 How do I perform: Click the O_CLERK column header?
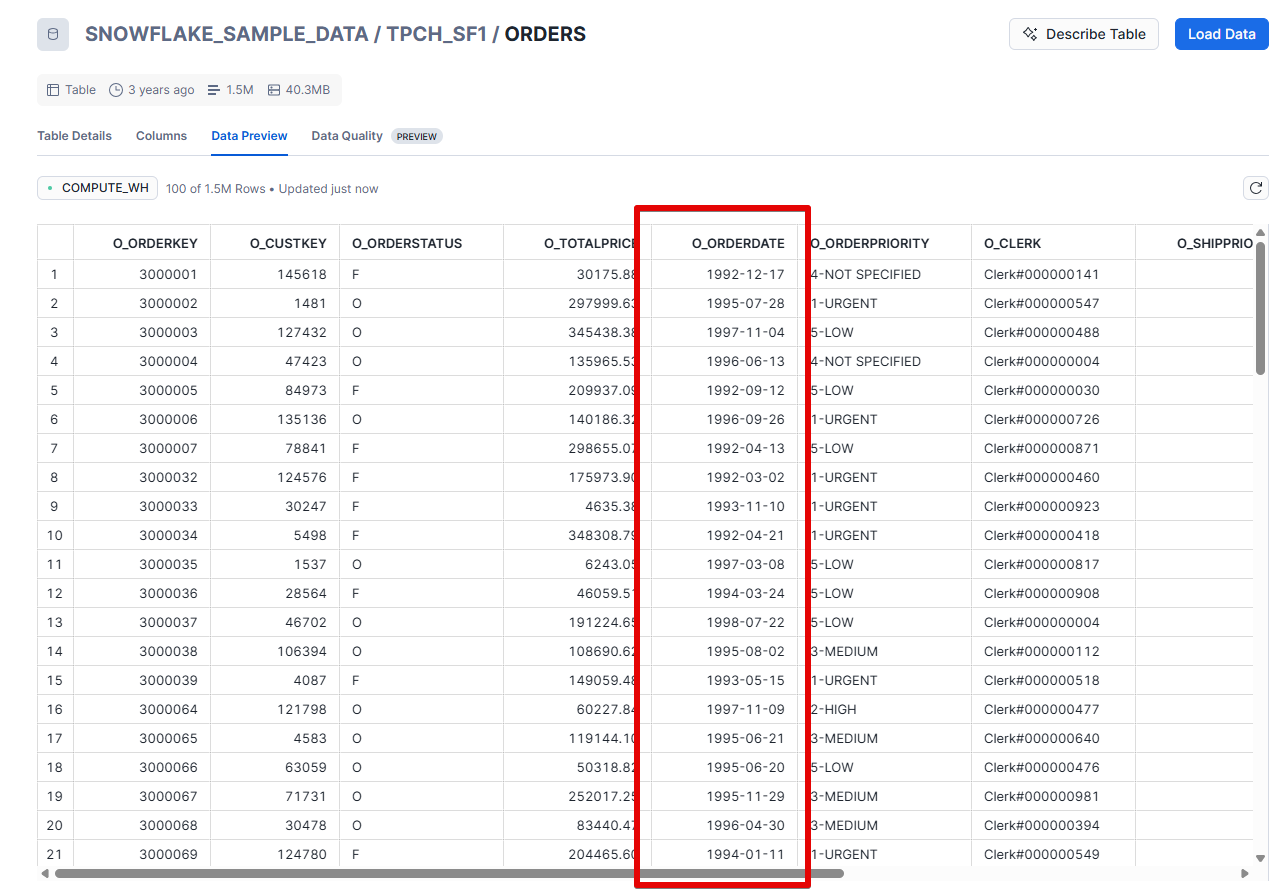pos(1053,243)
